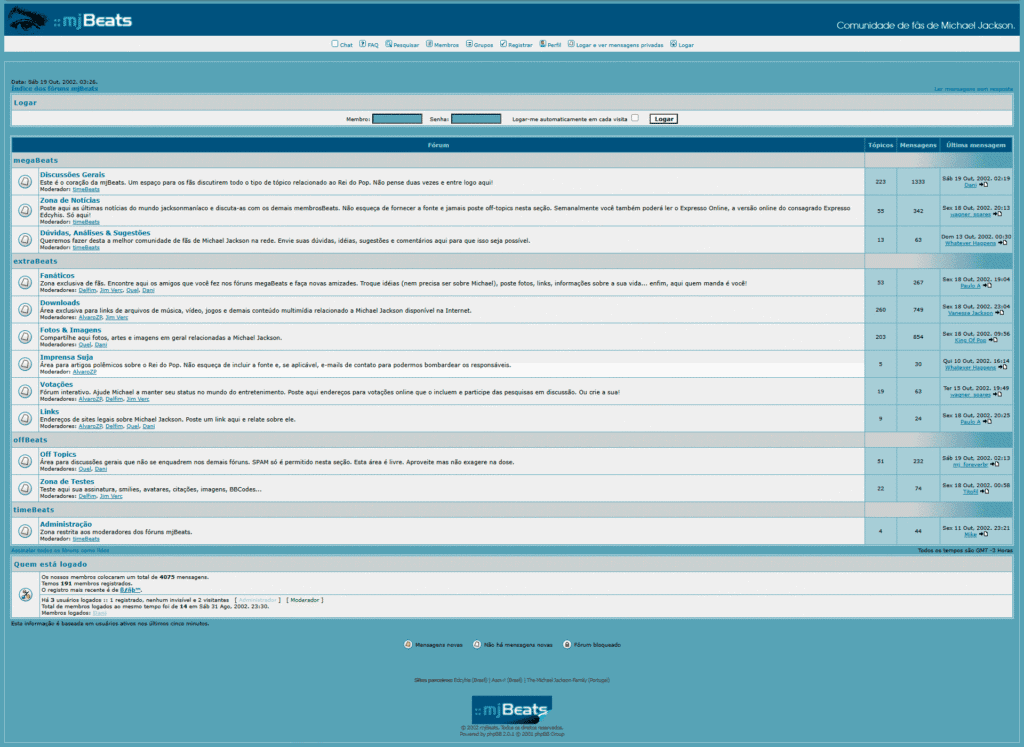Image resolution: width=1024 pixels, height=747 pixels.
Task: Open Ler mensagens sem resposta link
Action: 974,89
